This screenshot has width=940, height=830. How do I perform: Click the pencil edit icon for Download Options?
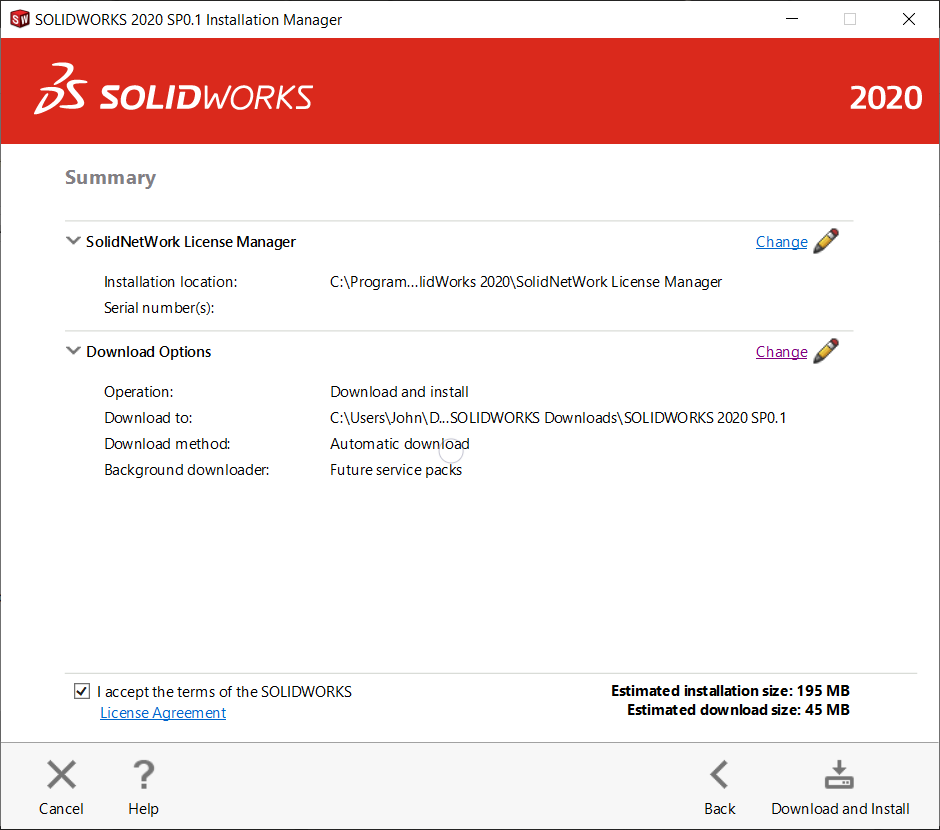tap(826, 350)
